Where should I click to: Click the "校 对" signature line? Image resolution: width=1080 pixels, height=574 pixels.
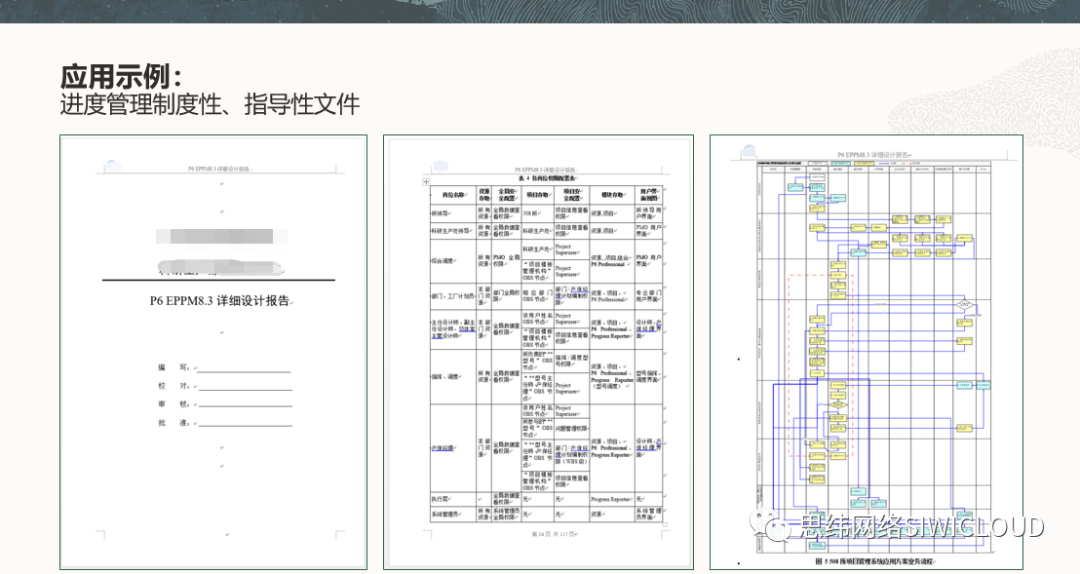[x=244, y=389]
